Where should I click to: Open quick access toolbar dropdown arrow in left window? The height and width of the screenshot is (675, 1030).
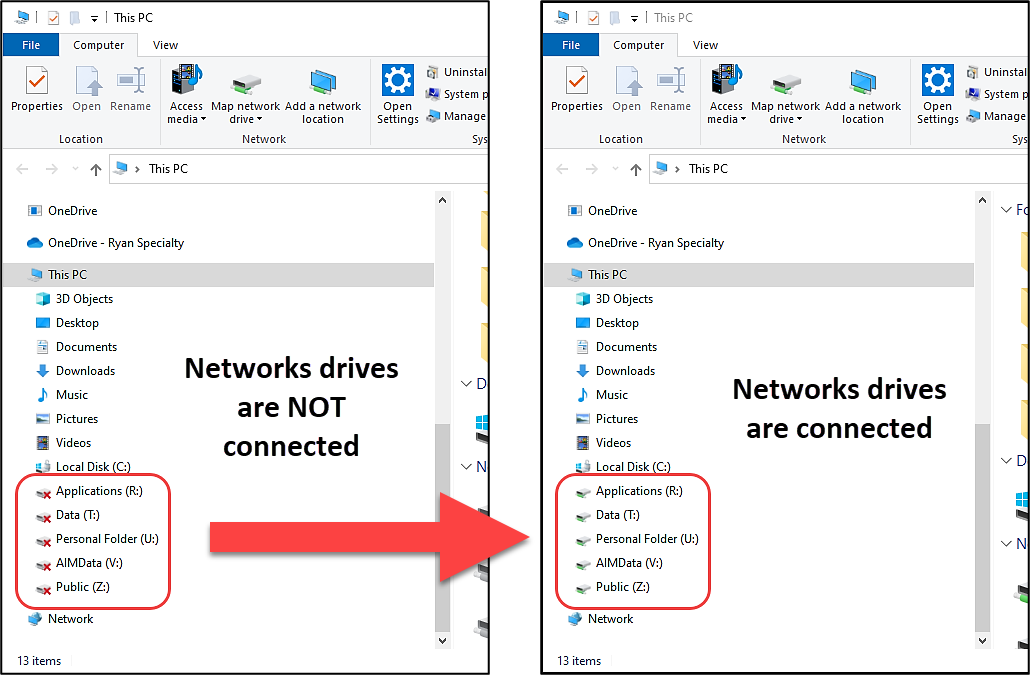coord(94,18)
